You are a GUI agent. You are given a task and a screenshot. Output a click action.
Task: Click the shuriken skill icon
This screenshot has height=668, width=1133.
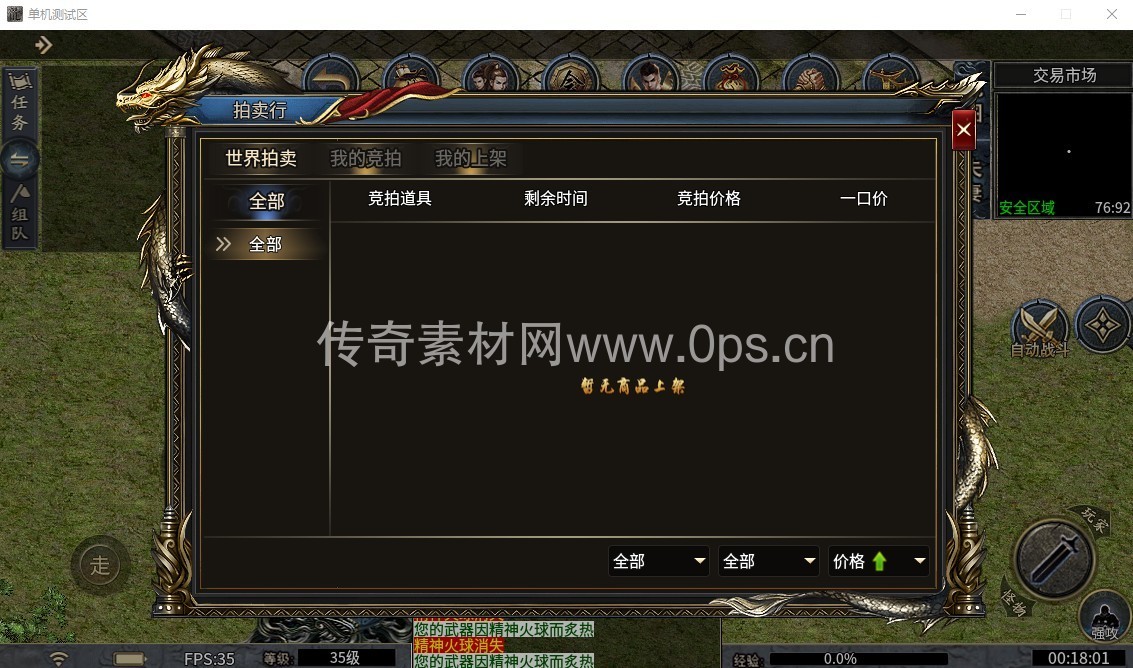click(x=1102, y=323)
